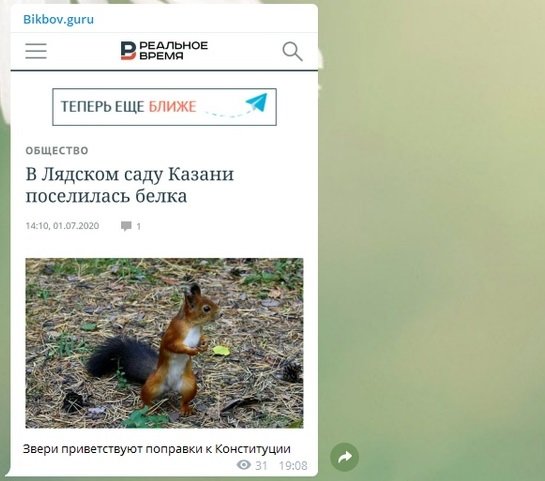Open the Лядском саду Казани headline
Image resolution: width=545 pixels, height=481 pixels.
tap(130, 185)
